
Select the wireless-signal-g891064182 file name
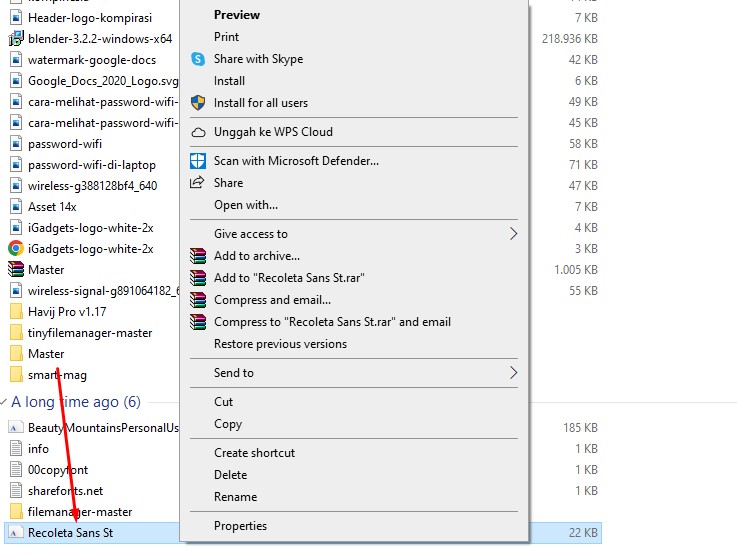[104, 291]
